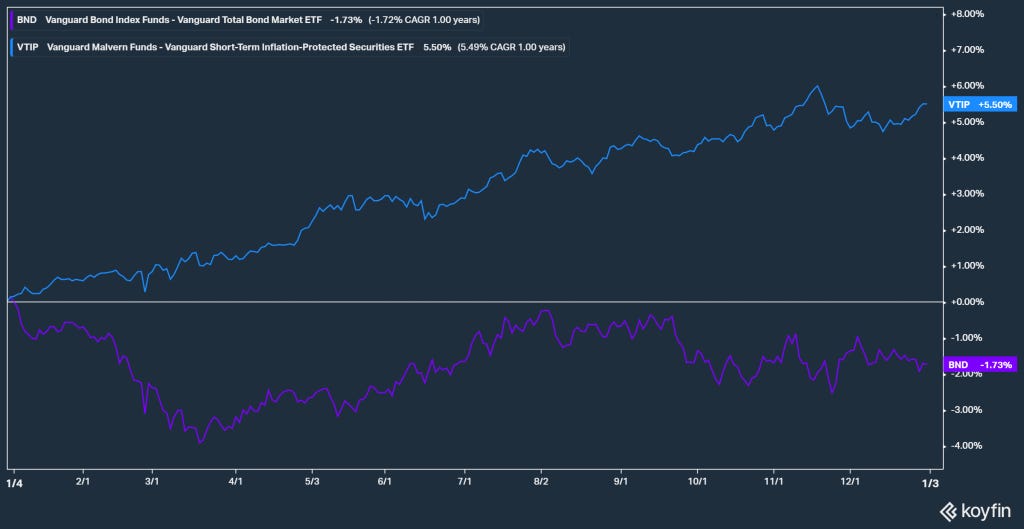
Task: Click the Short-Term Inflation-Protected Securities ETF name
Action: tap(231, 47)
